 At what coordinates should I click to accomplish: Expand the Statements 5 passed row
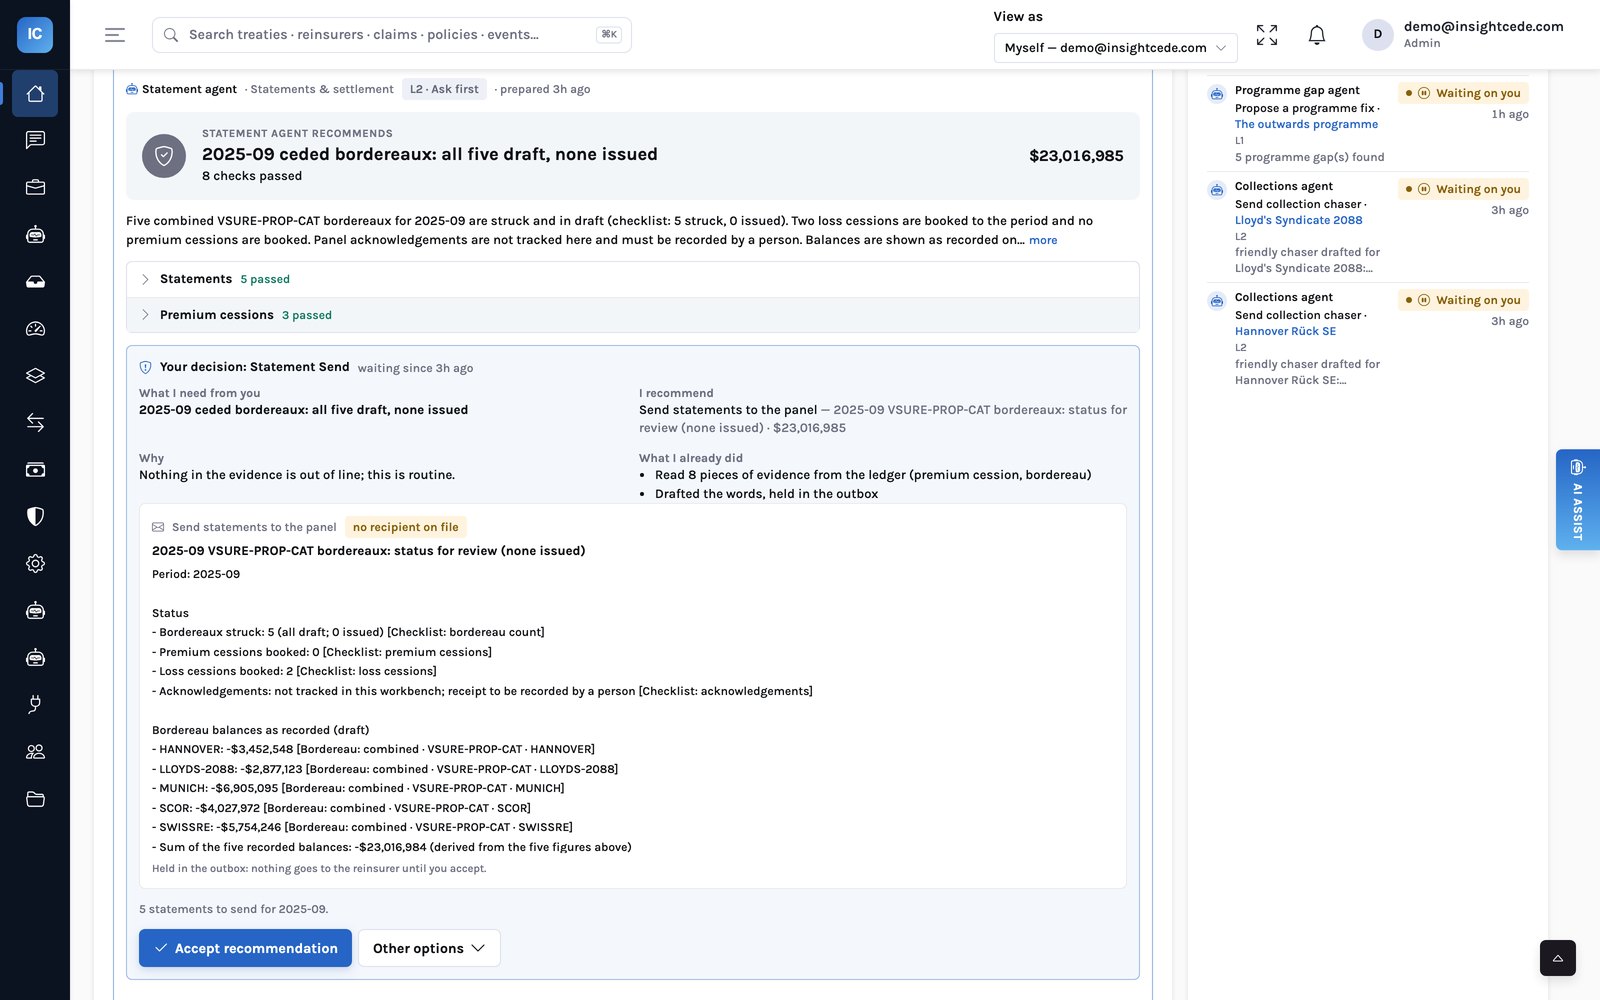(633, 279)
